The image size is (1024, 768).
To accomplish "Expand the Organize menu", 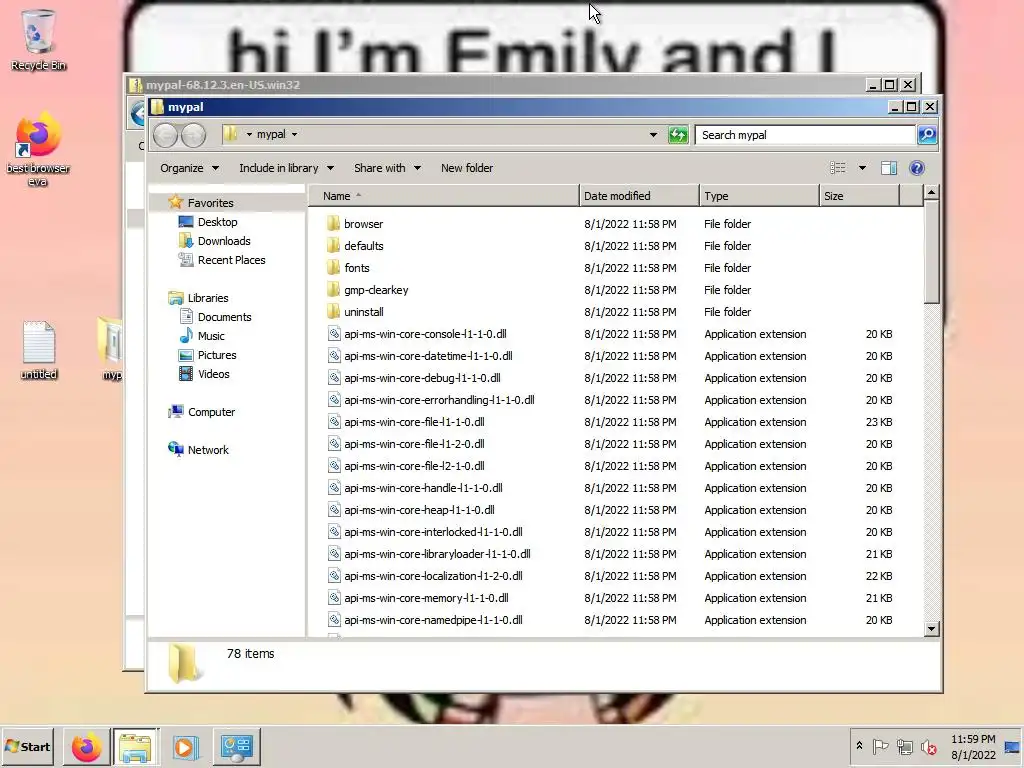I will click(189, 168).
